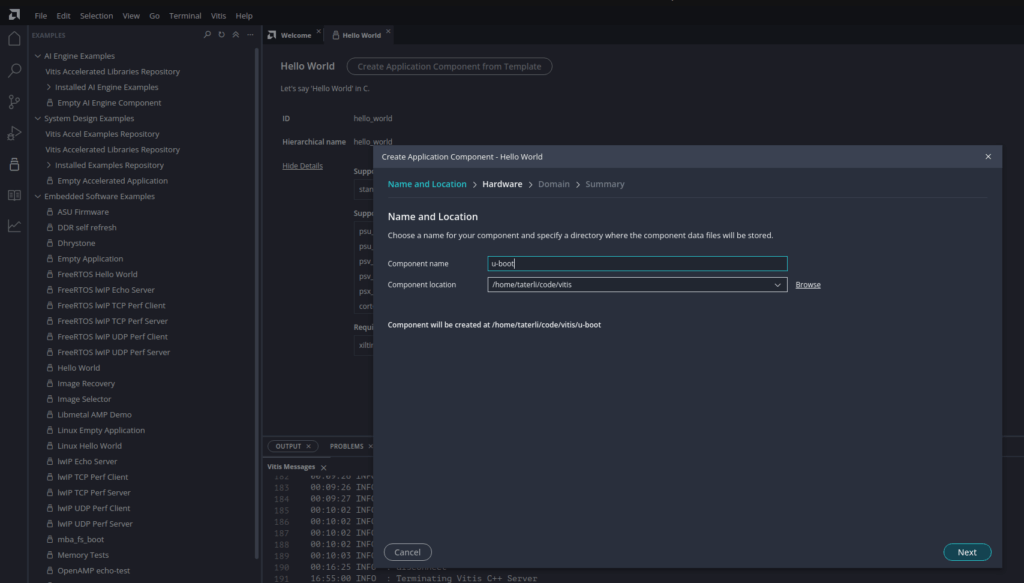The image size is (1024, 583).
Task: Select the DDR self refresh example
Action: point(87,228)
